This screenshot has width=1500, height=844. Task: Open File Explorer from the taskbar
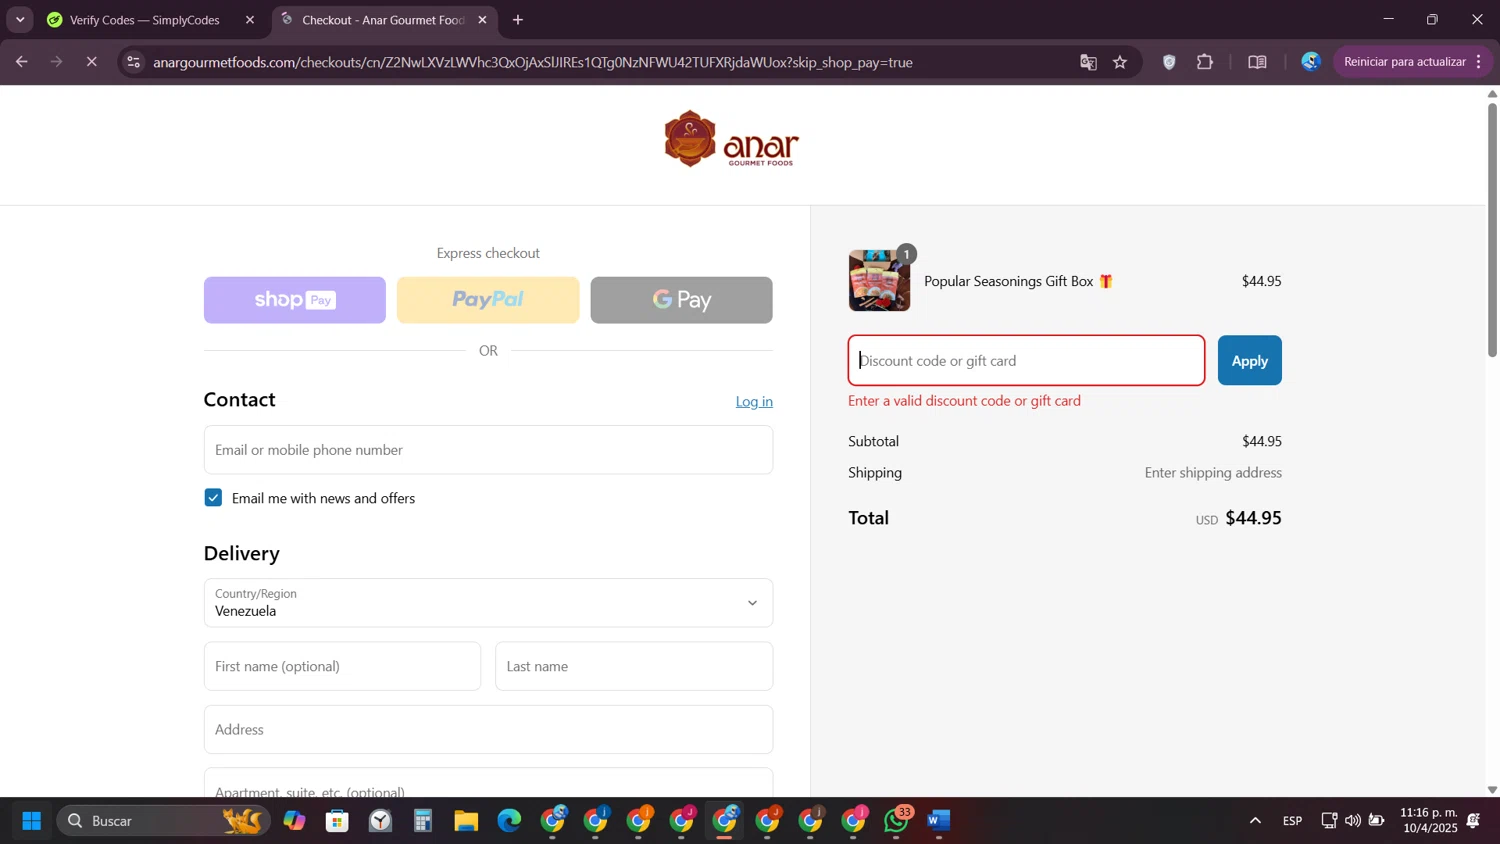coord(466,821)
